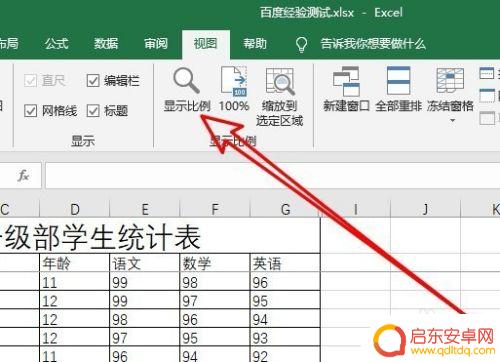The width and height of the screenshot is (500, 362).
Task: Toggle the Formula Bar (编辑栏) checkbox
Action: [x=93, y=80]
